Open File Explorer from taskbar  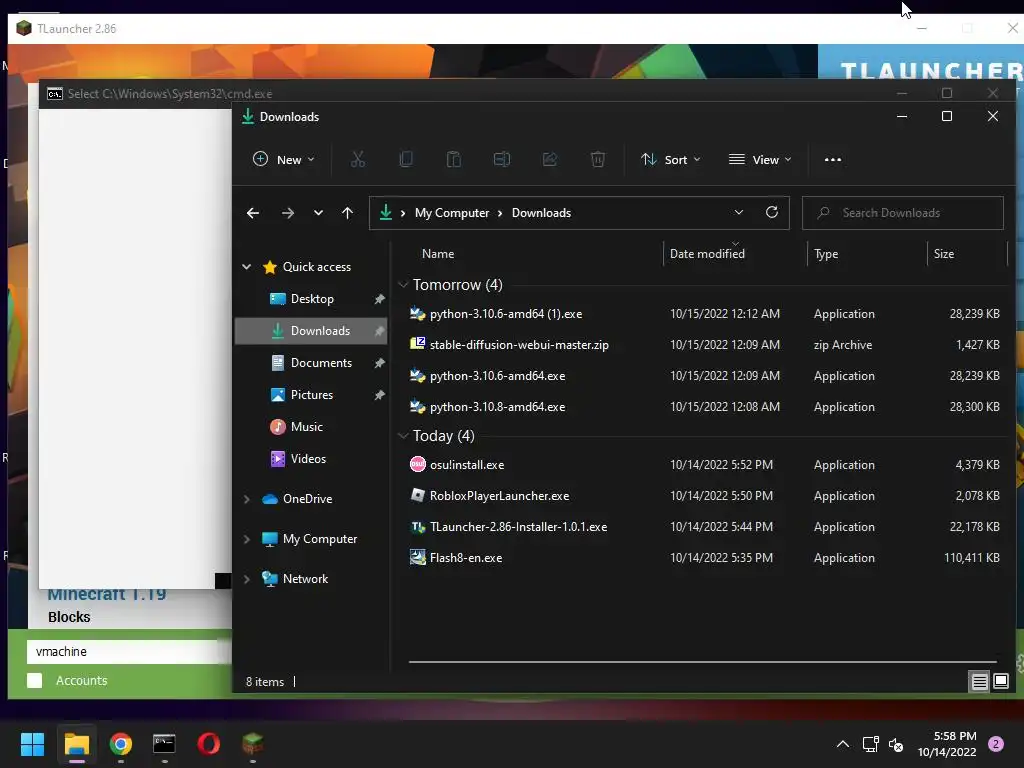click(76, 744)
